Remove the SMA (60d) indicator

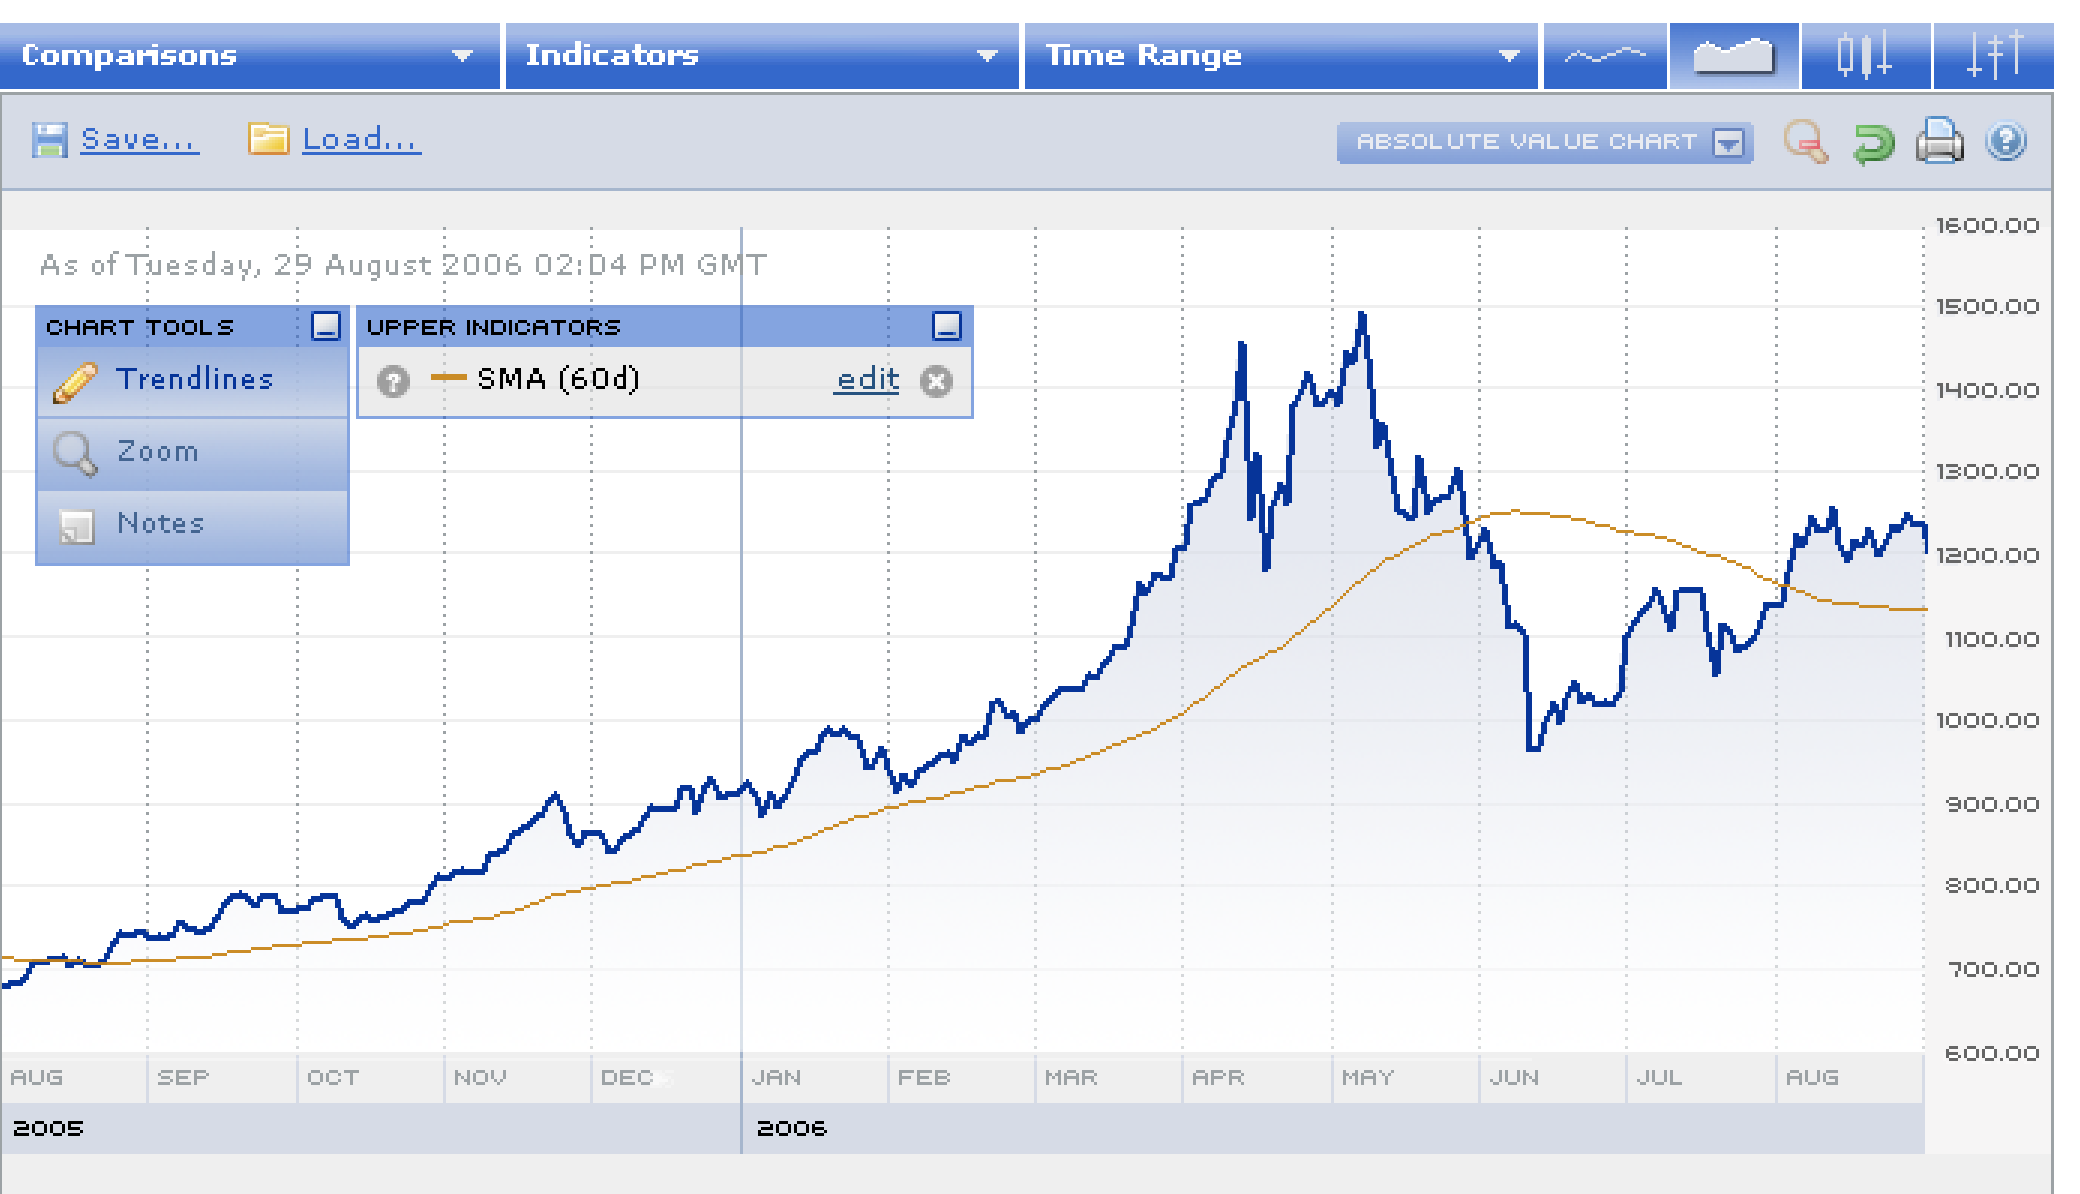(936, 381)
